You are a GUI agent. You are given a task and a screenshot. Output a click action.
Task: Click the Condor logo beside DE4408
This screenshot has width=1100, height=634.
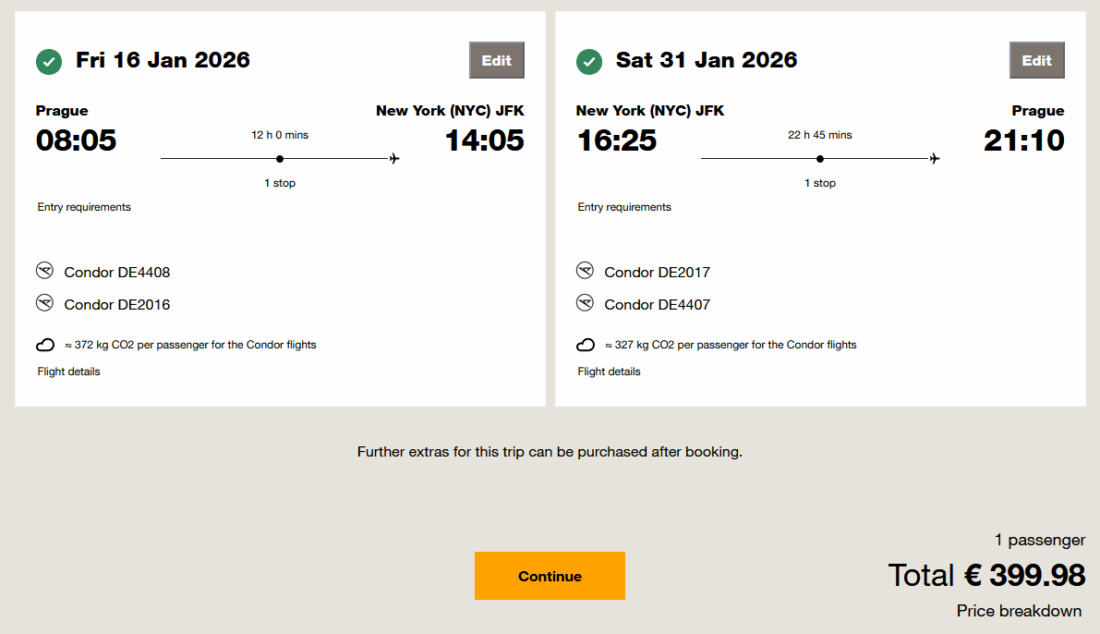[x=44, y=271]
